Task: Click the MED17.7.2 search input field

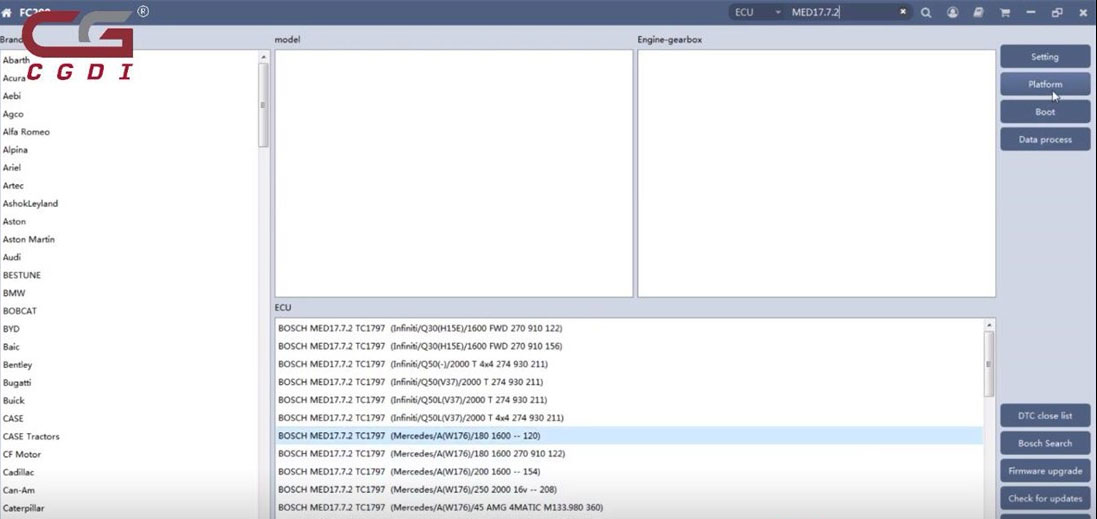Action: (x=842, y=13)
